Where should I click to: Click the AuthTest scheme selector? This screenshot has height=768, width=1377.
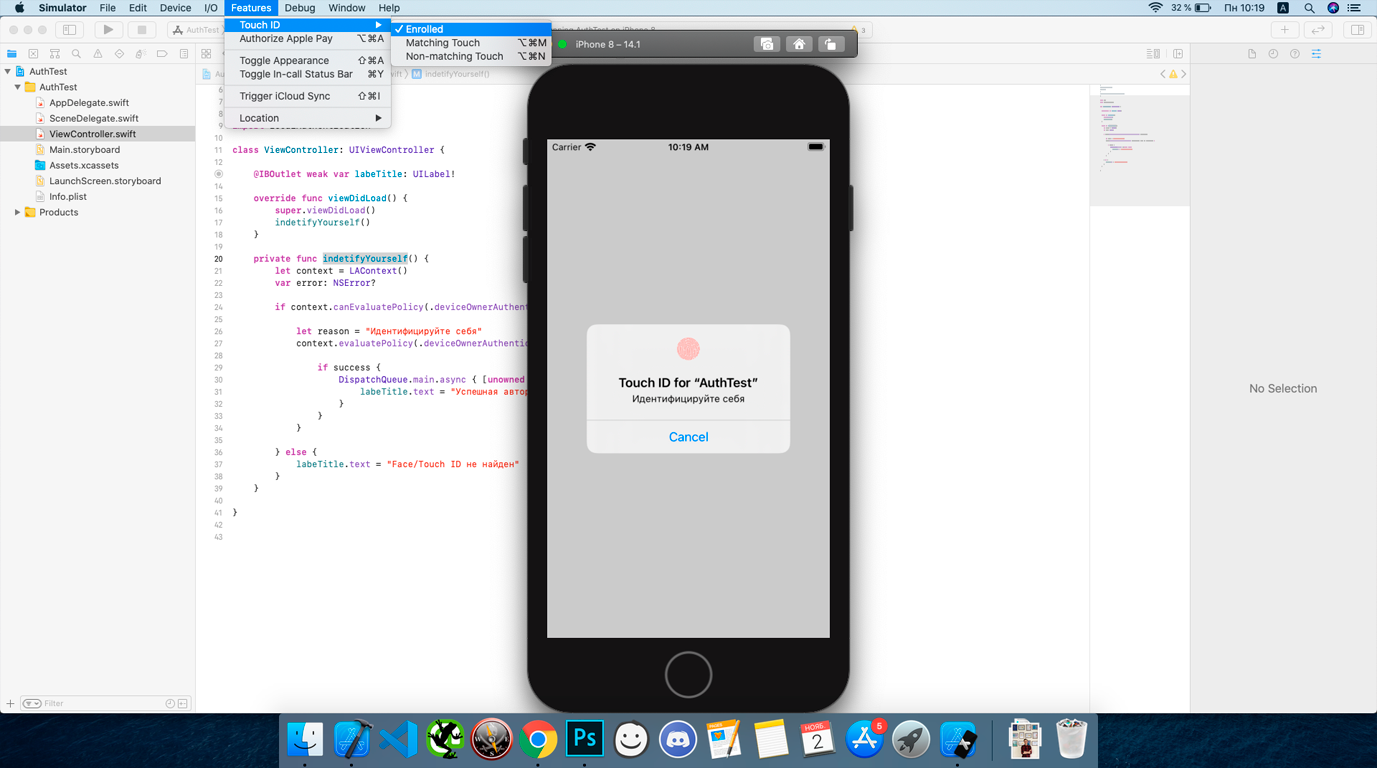coord(196,30)
